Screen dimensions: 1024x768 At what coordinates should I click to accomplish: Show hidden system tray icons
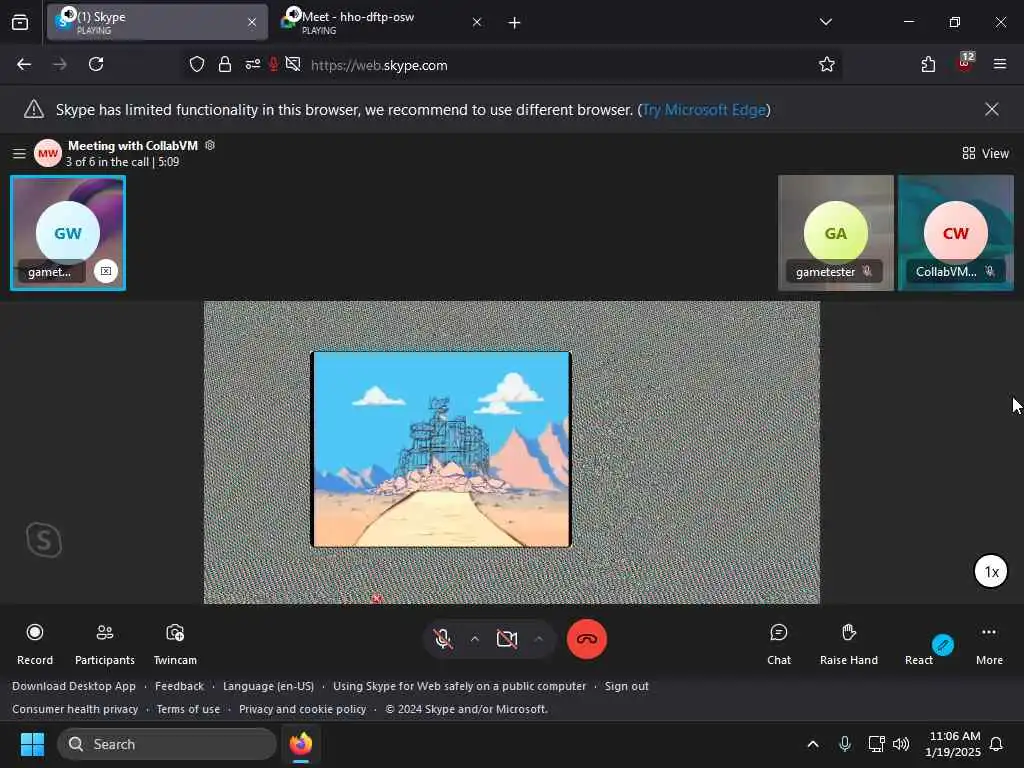812,744
